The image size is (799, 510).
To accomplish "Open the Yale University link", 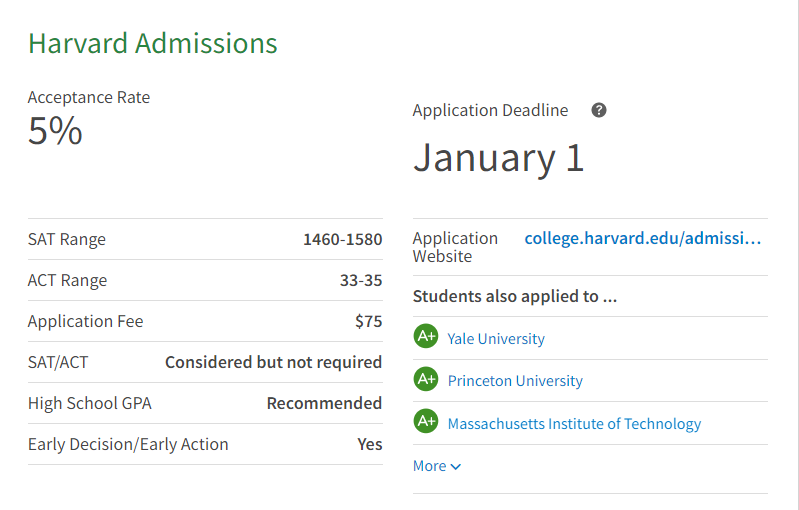I will (x=496, y=339).
